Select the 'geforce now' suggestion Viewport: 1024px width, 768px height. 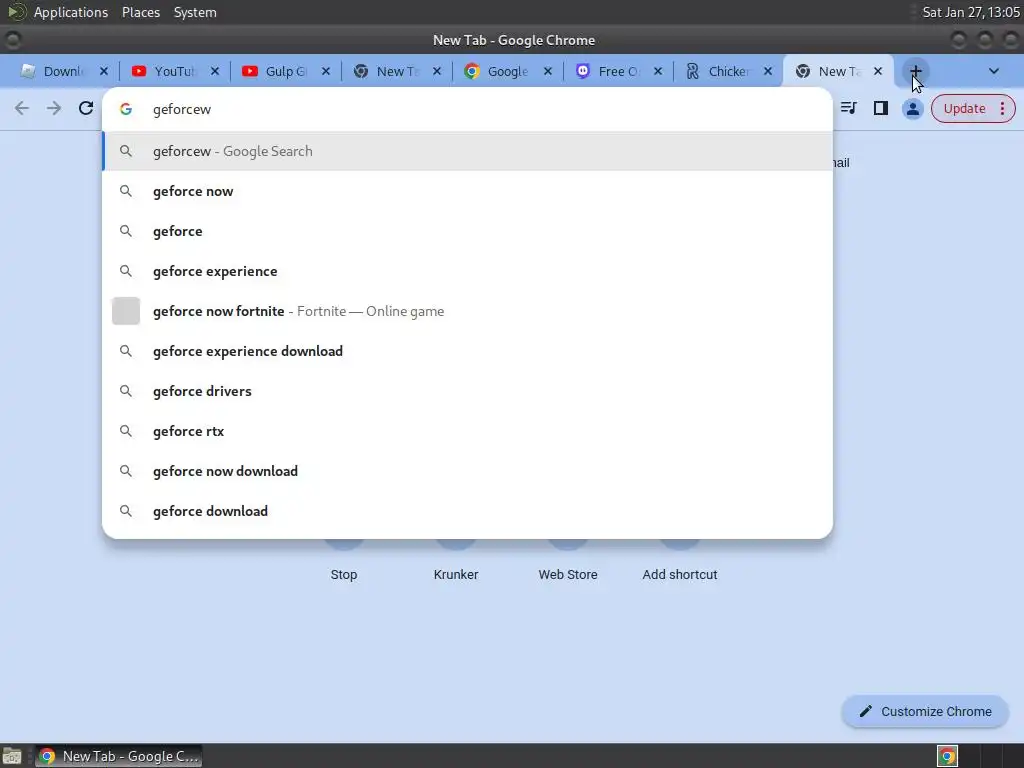(468, 191)
